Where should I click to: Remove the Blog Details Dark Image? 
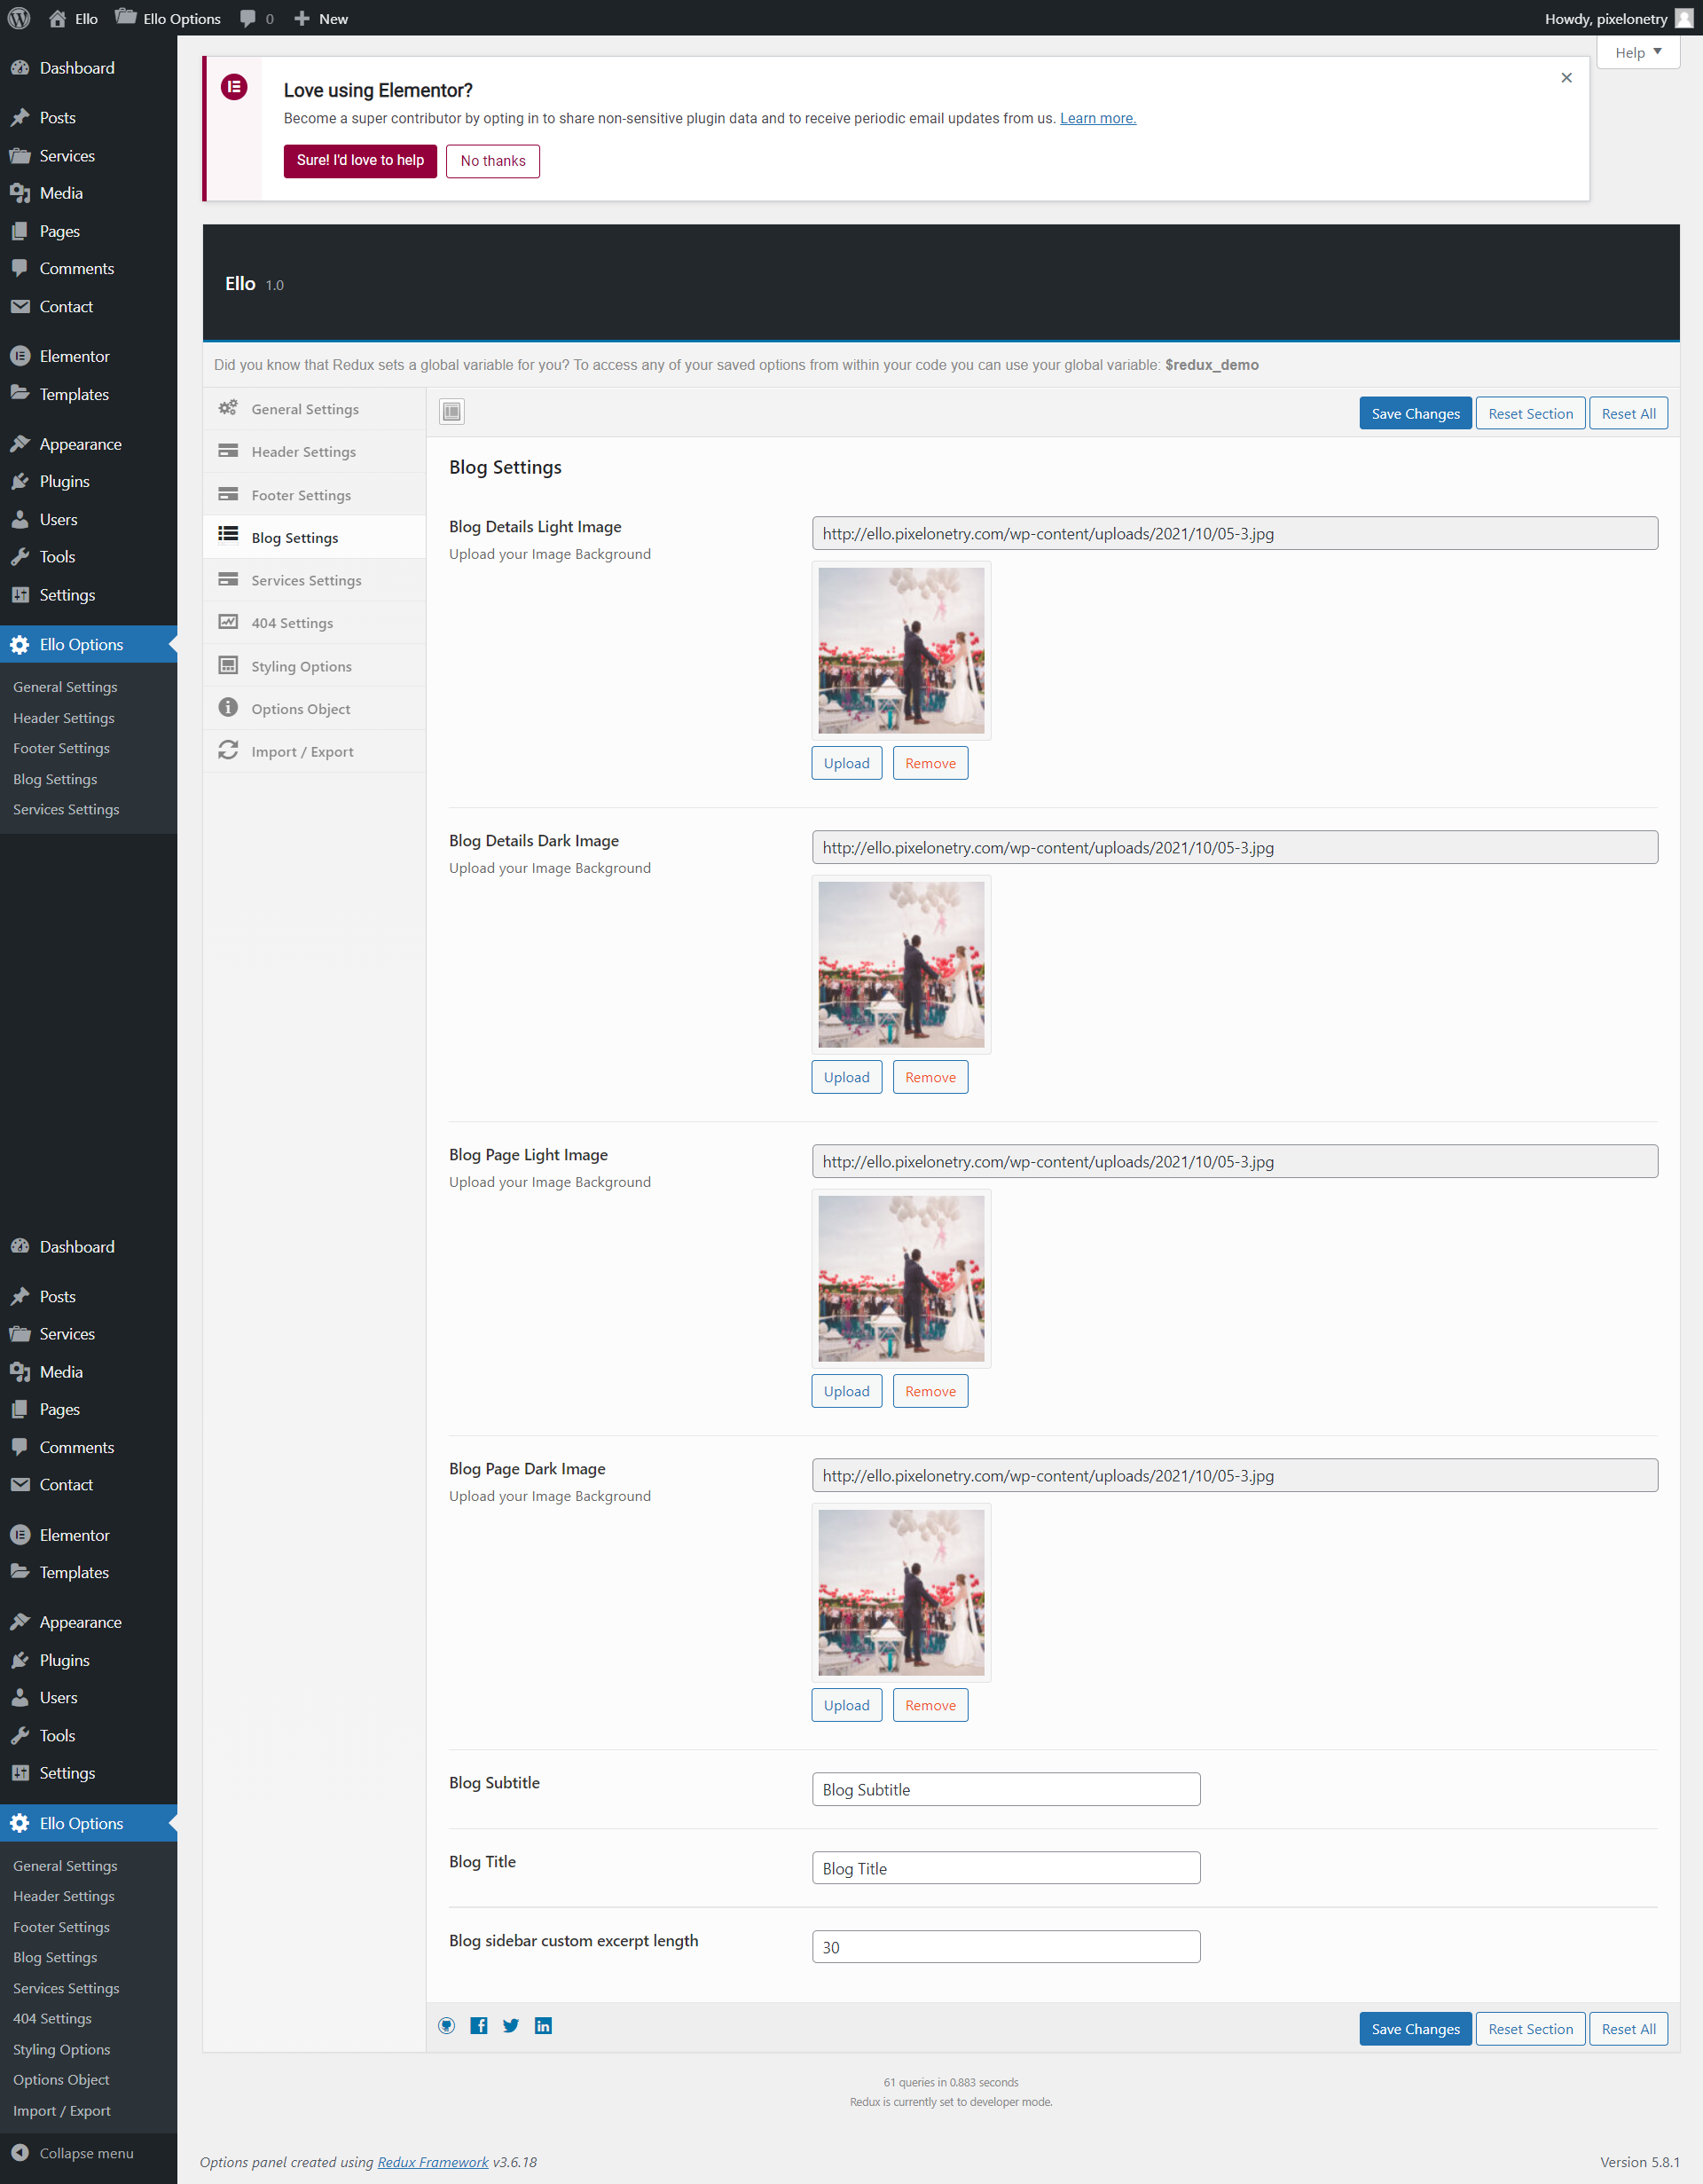929,1077
